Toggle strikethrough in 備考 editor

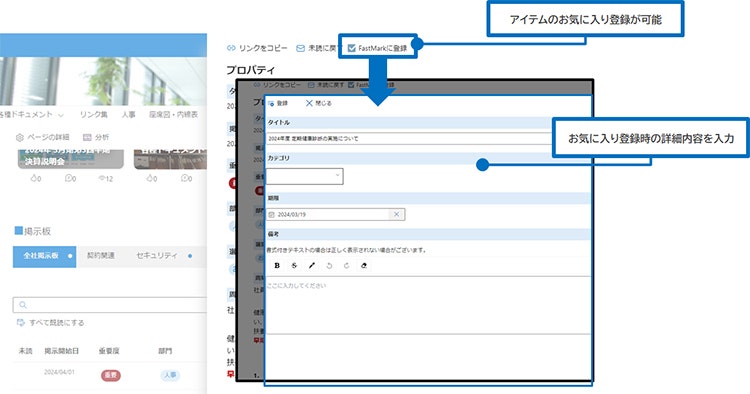tap(294, 265)
